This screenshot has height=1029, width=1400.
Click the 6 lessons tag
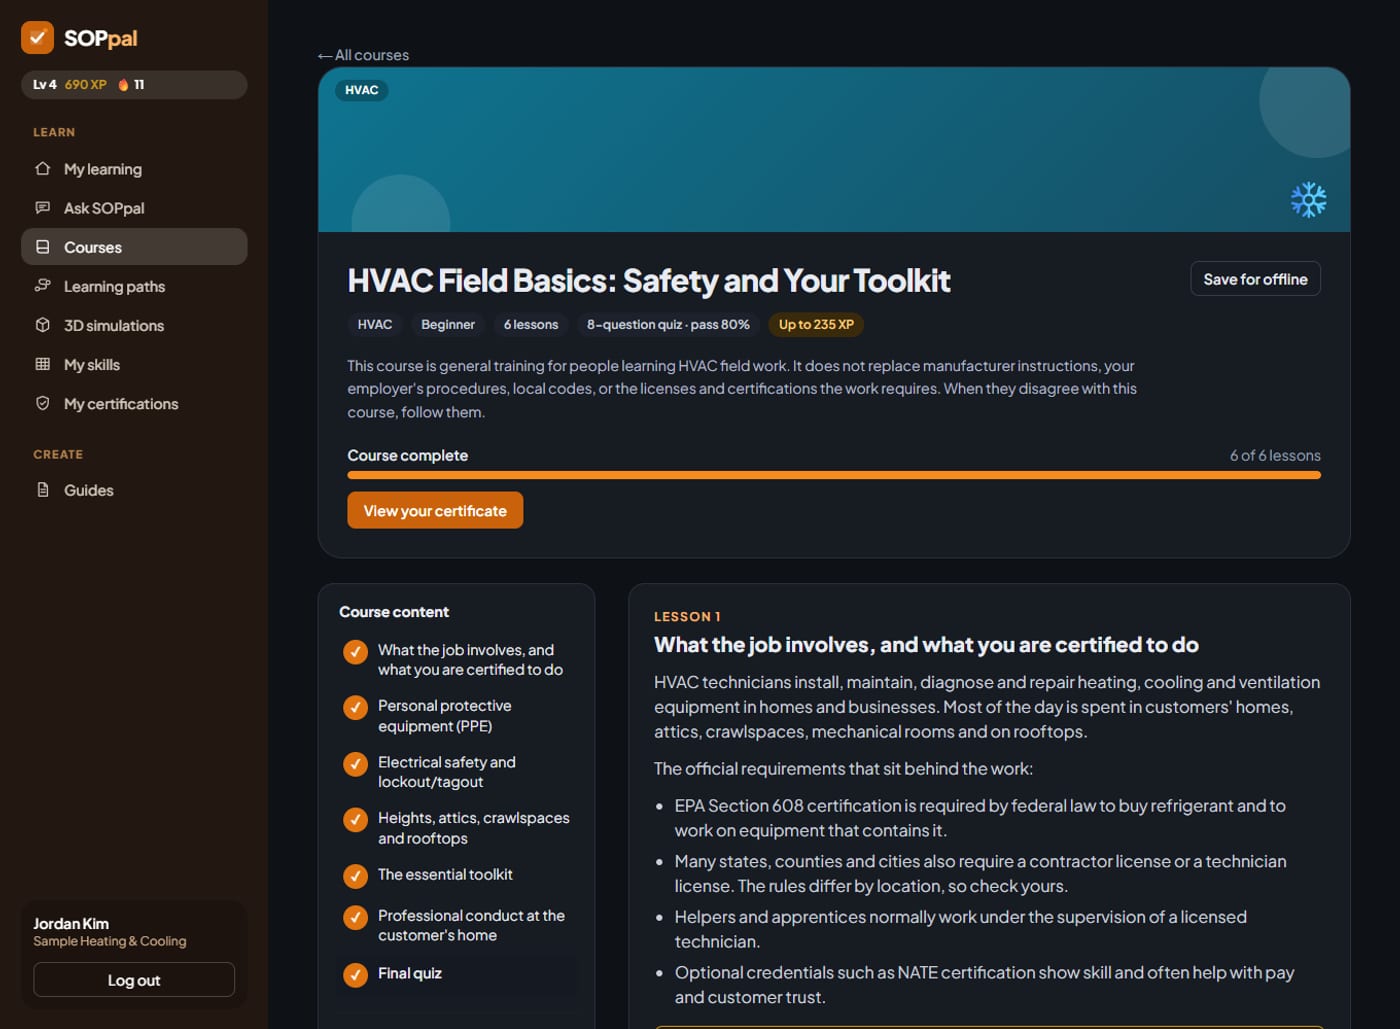pos(531,324)
